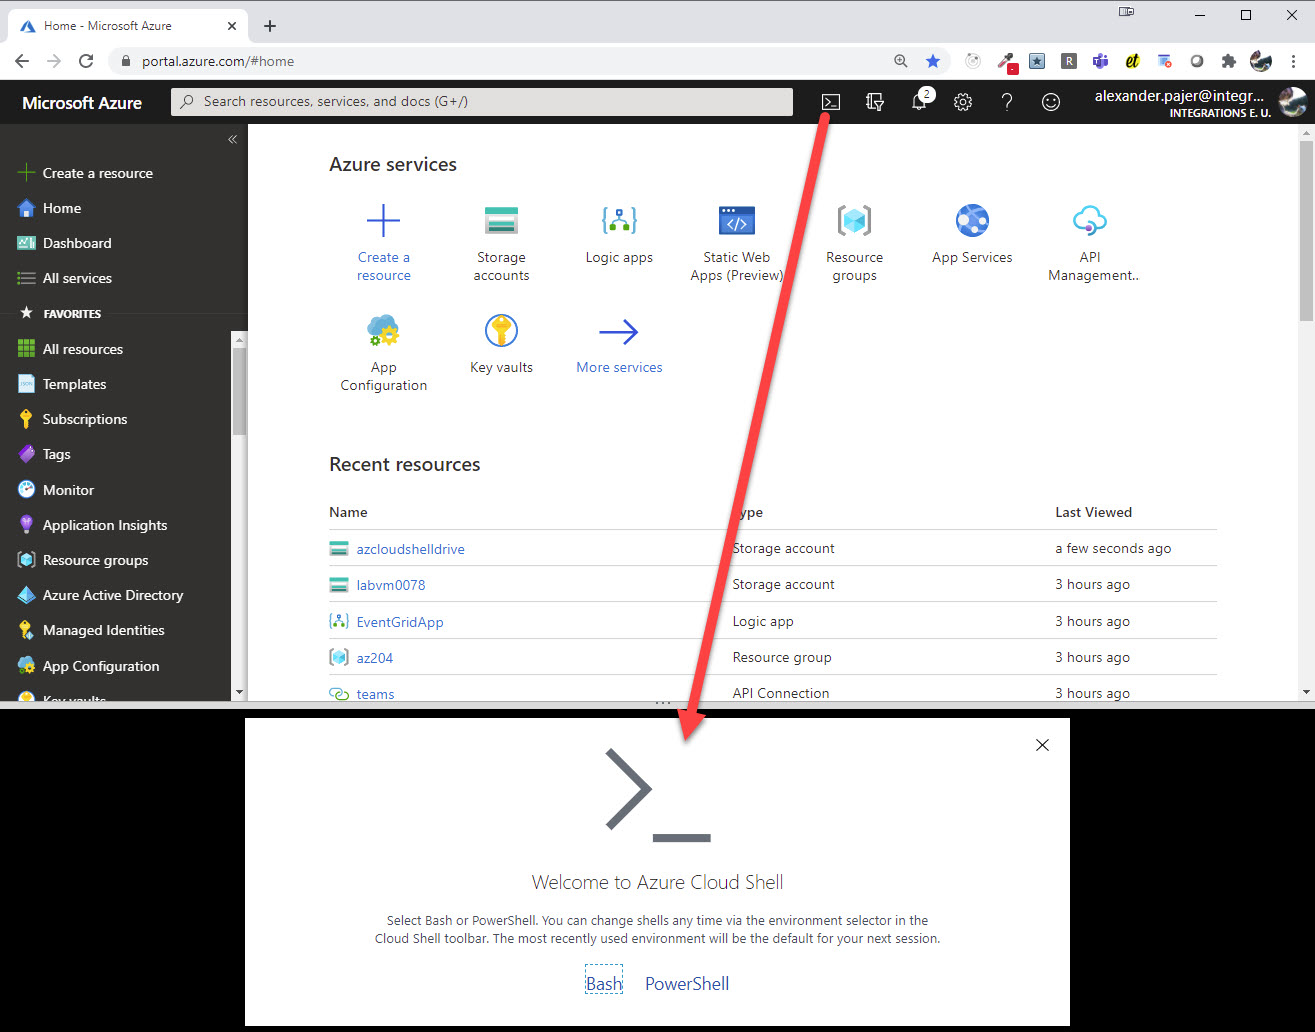
Task: Open Static Web Apps (Preview) icon
Action: coord(737,220)
